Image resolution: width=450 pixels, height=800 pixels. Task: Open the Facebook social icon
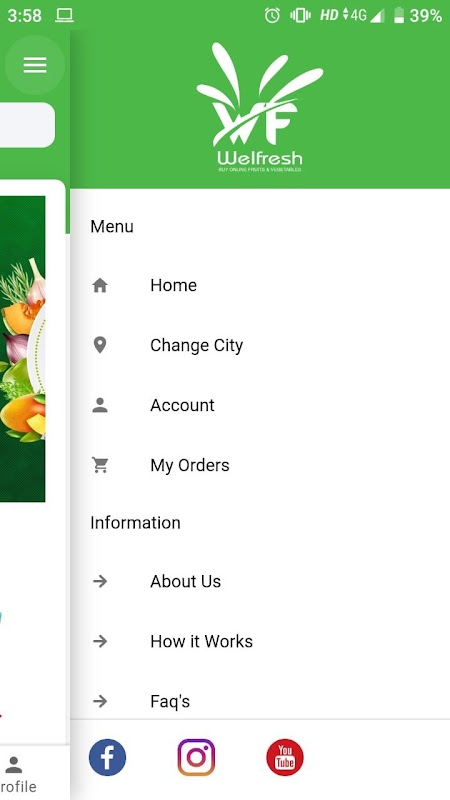[x=107, y=757]
